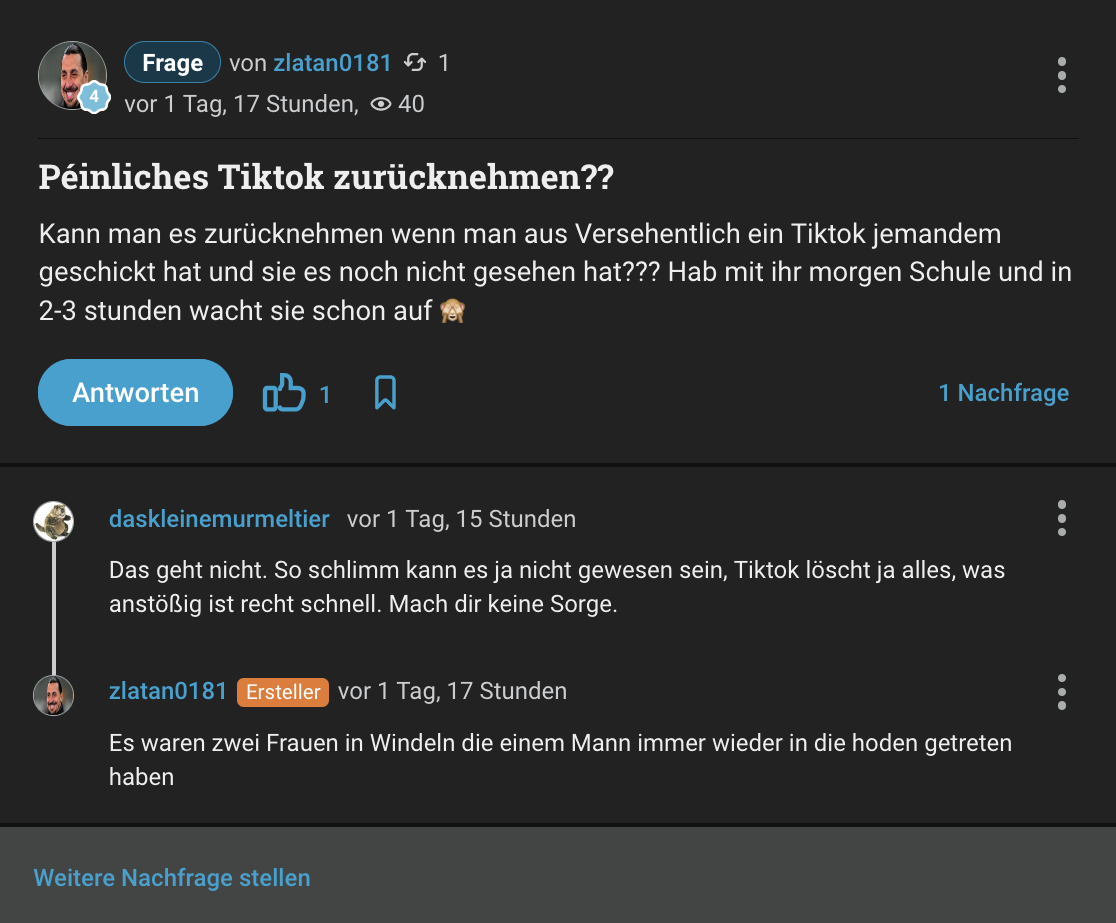The image size is (1116, 923).
Task: Open daskleinemurmeltier comment's three-dot menu
Action: tap(1061, 518)
